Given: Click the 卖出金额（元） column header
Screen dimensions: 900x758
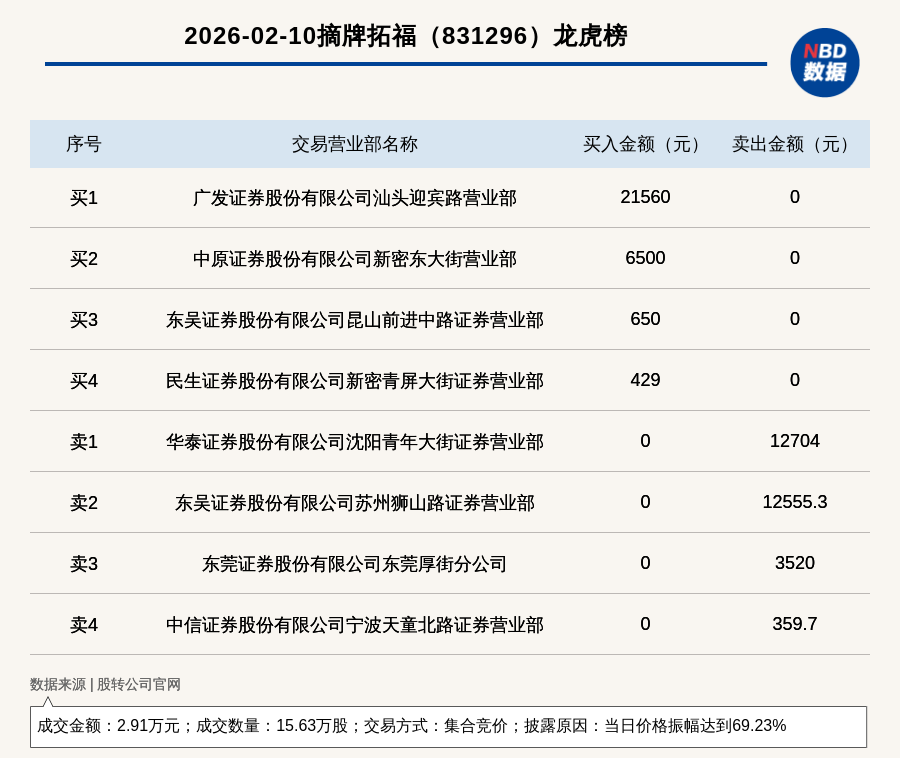Looking at the screenshot, I should click(794, 144).
